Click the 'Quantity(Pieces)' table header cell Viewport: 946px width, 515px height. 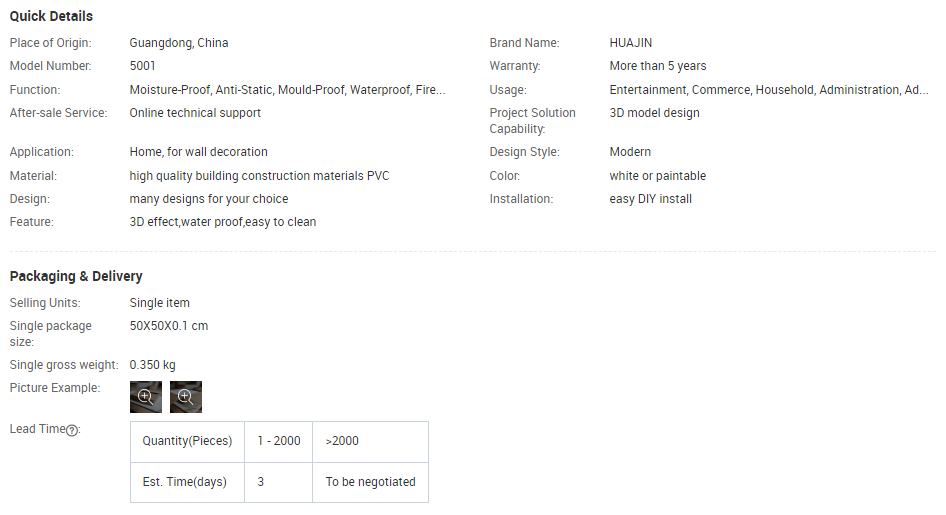187,441
